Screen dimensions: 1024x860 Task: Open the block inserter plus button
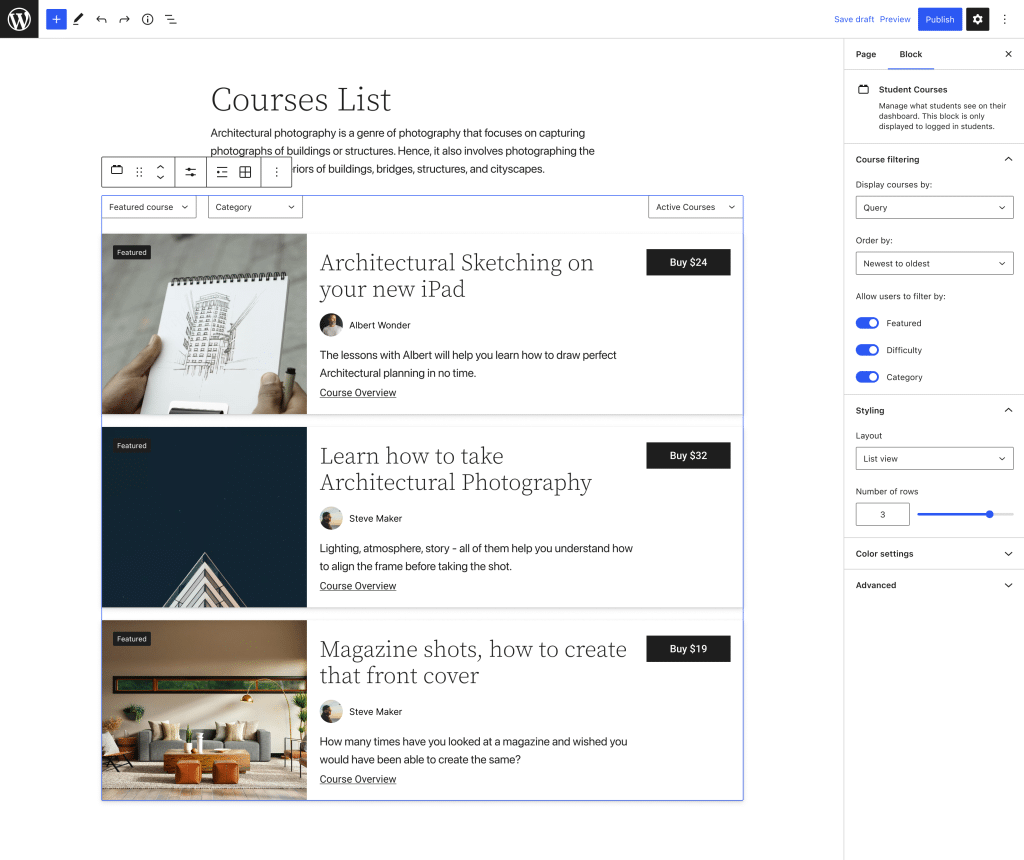click(56, 19)
